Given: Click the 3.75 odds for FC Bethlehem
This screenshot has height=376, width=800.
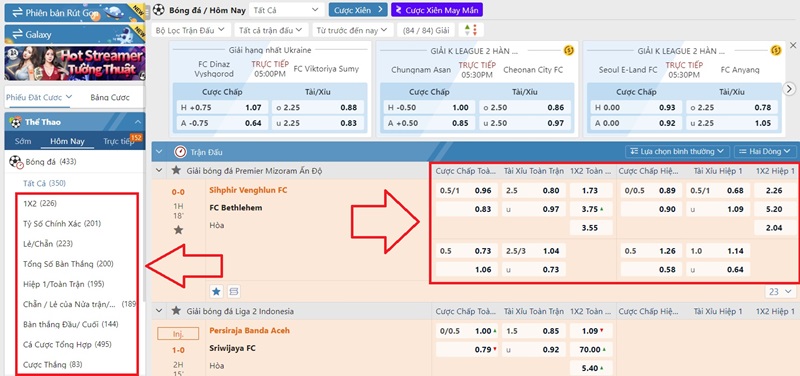Looking at the screenshot, I should click(591, 208).
